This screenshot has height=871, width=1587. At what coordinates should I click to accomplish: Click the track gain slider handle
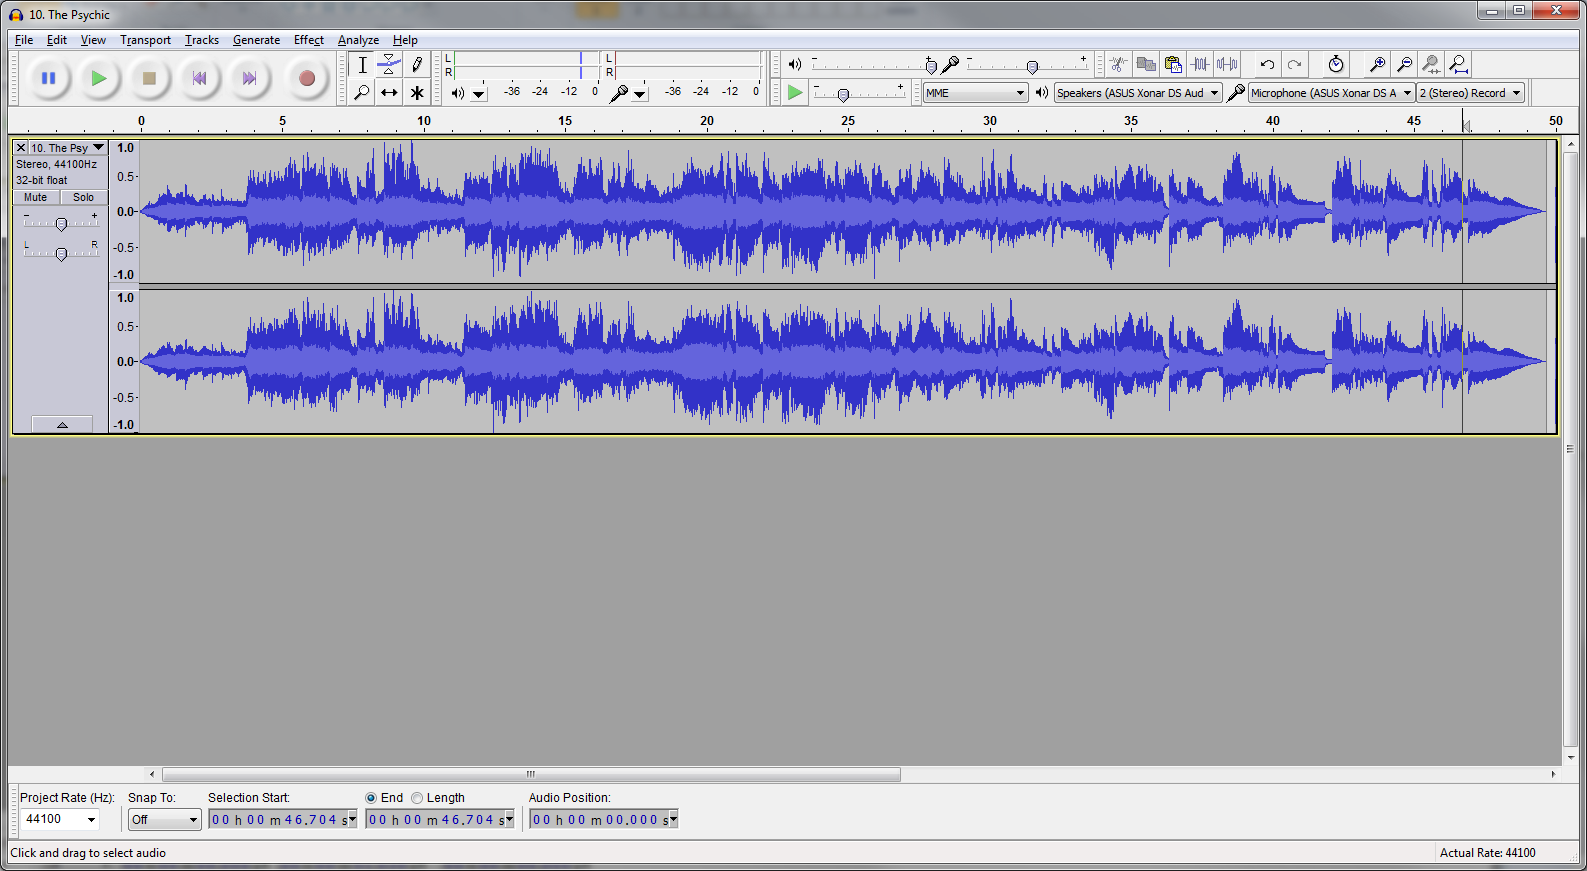[x=61, y=224]
